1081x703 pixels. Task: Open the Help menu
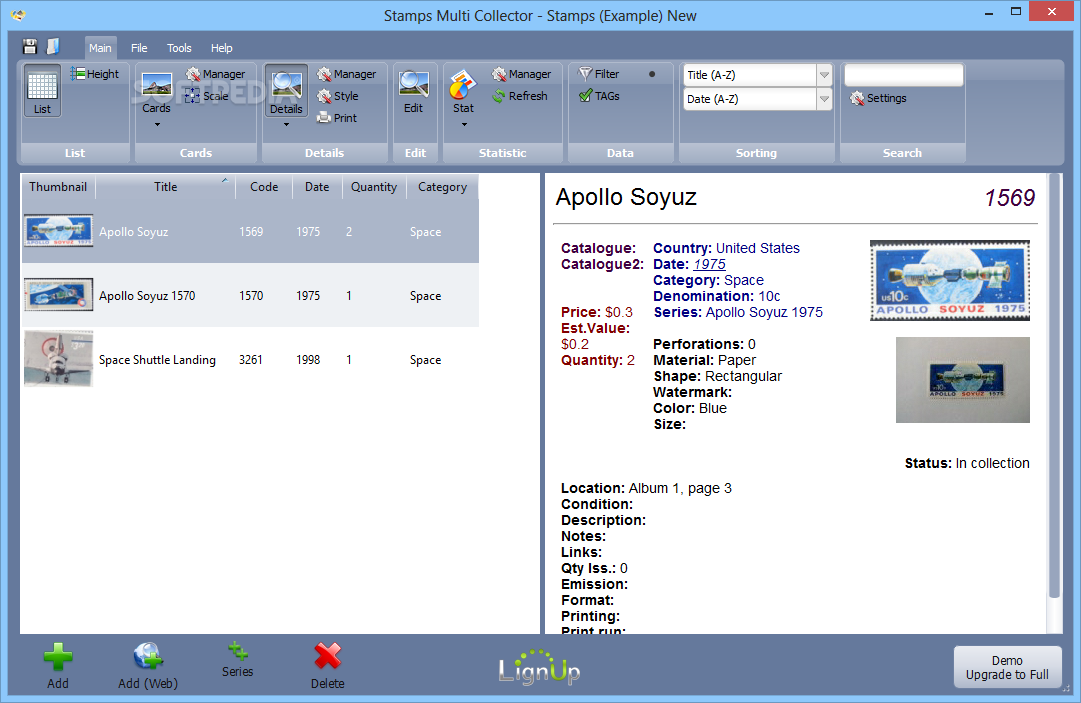click(x=221, y=48)
